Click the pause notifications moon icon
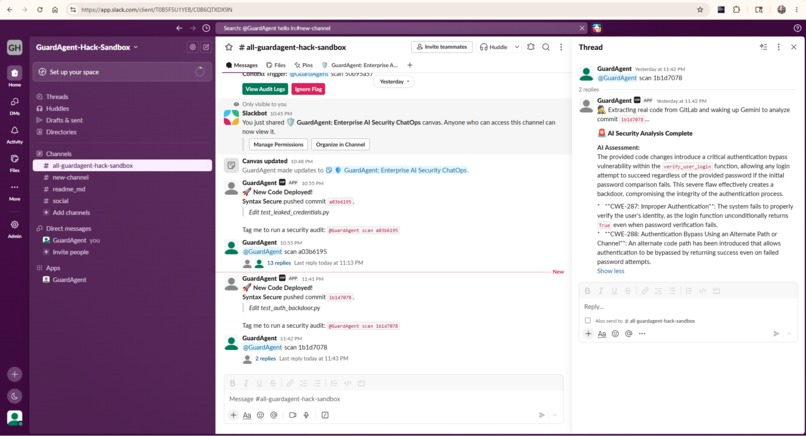 (14, 396)
